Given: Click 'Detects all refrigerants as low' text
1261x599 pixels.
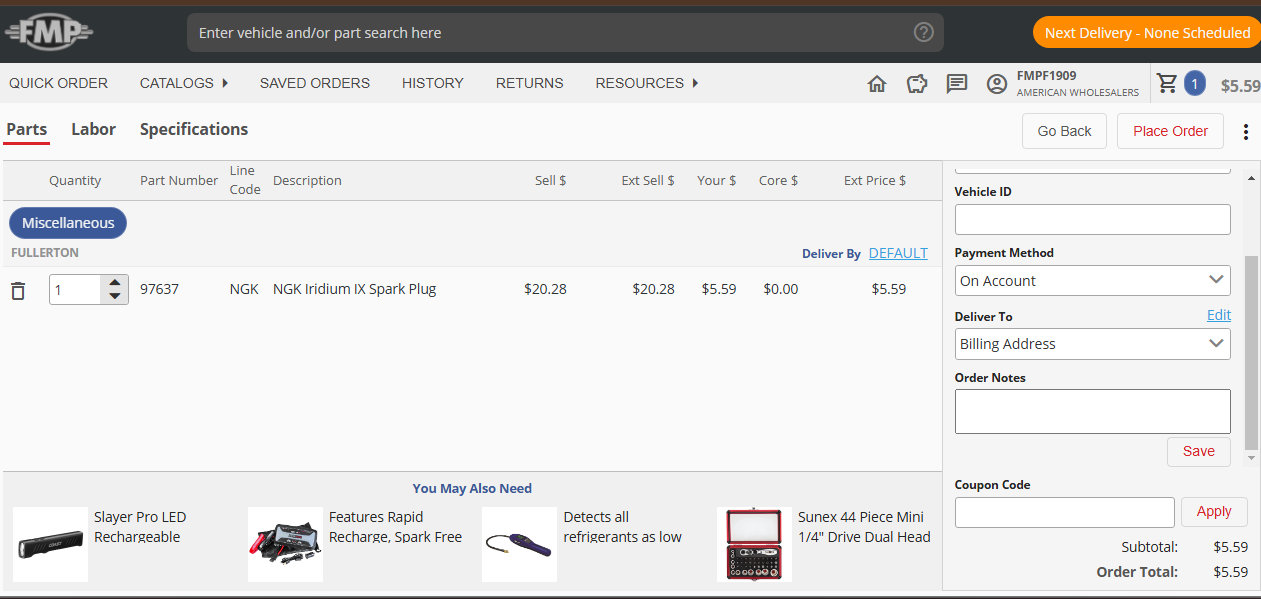Looking at the screenshot, I should pos(622,527).
